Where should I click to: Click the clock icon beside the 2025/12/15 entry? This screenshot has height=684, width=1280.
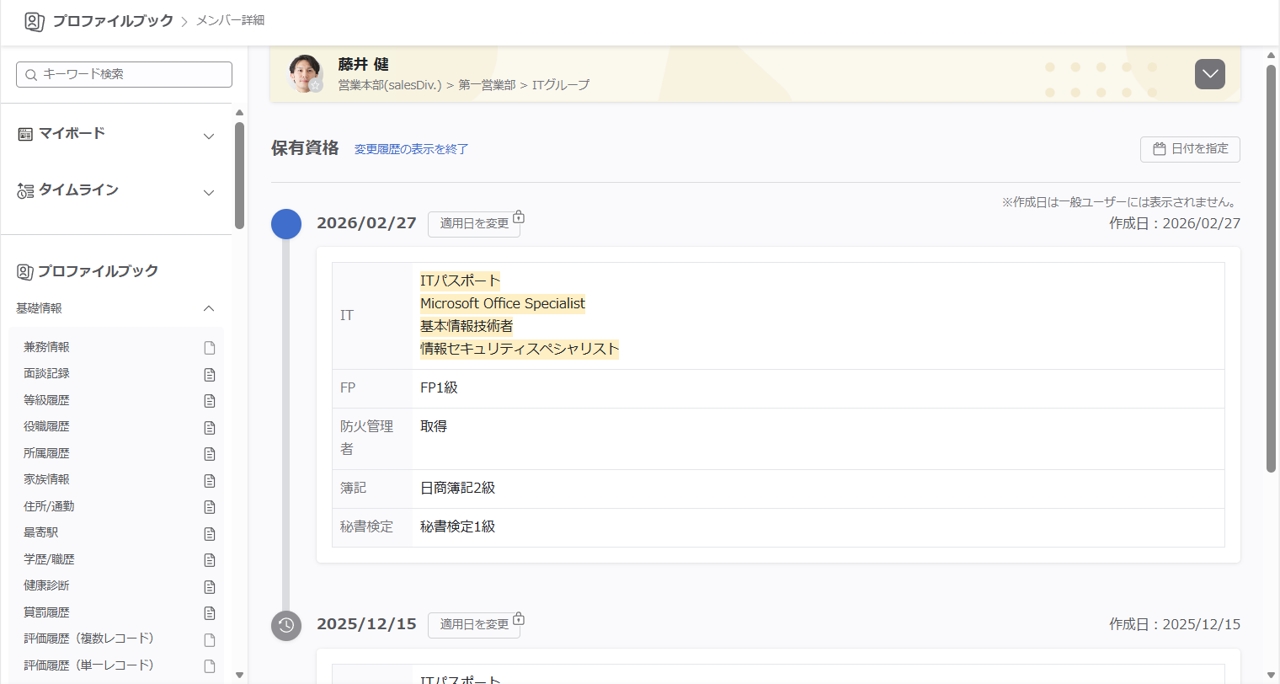point(286,626)
